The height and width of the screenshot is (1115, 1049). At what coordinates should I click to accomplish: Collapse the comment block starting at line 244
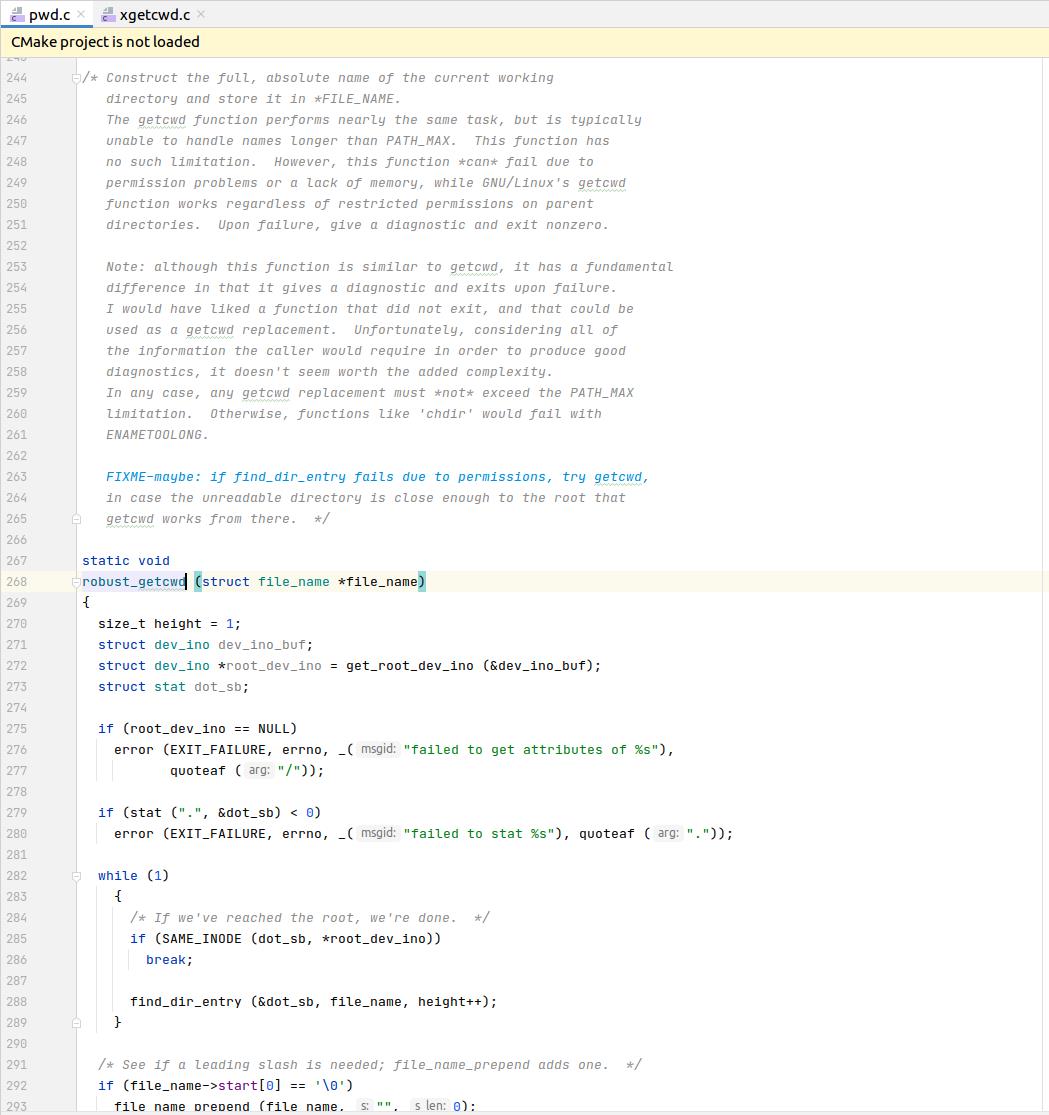(x=76, y=78)
